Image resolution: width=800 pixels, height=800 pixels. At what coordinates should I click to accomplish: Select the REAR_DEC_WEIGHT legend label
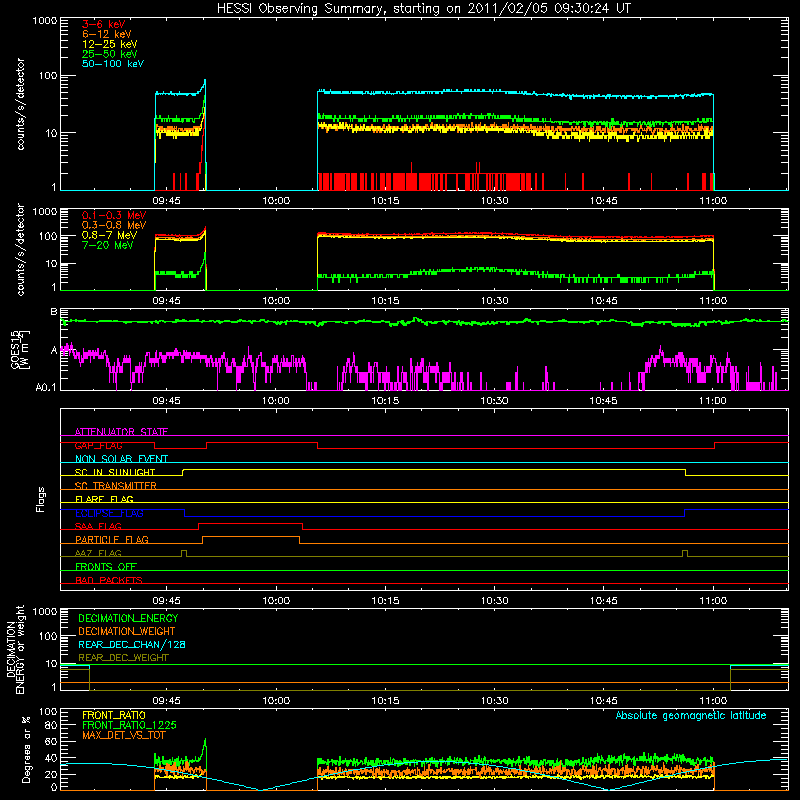point(123,658)
